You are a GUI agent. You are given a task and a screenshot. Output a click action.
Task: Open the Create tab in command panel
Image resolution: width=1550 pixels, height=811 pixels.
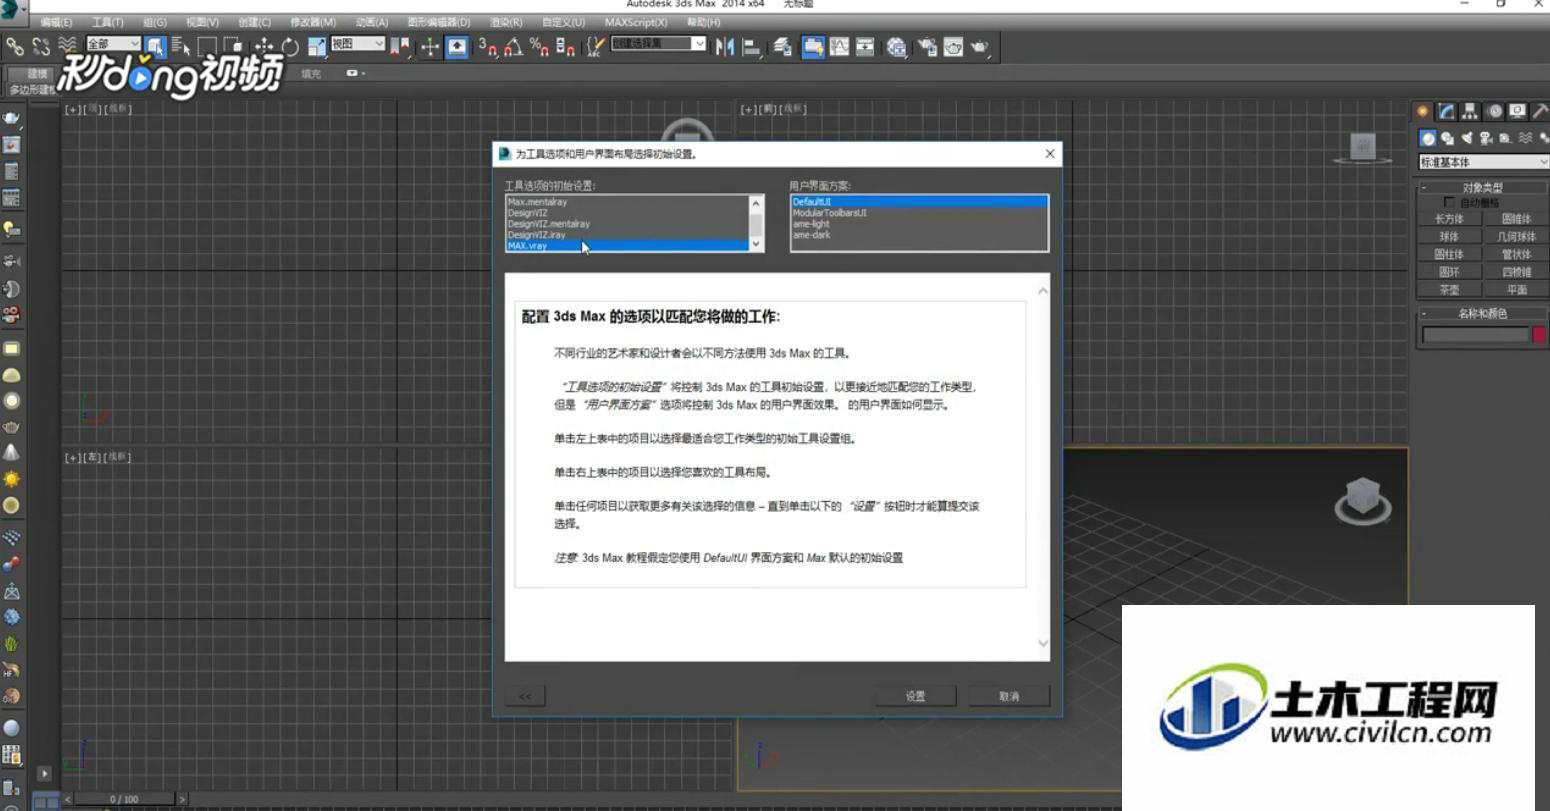click(x=1422, y=111)
